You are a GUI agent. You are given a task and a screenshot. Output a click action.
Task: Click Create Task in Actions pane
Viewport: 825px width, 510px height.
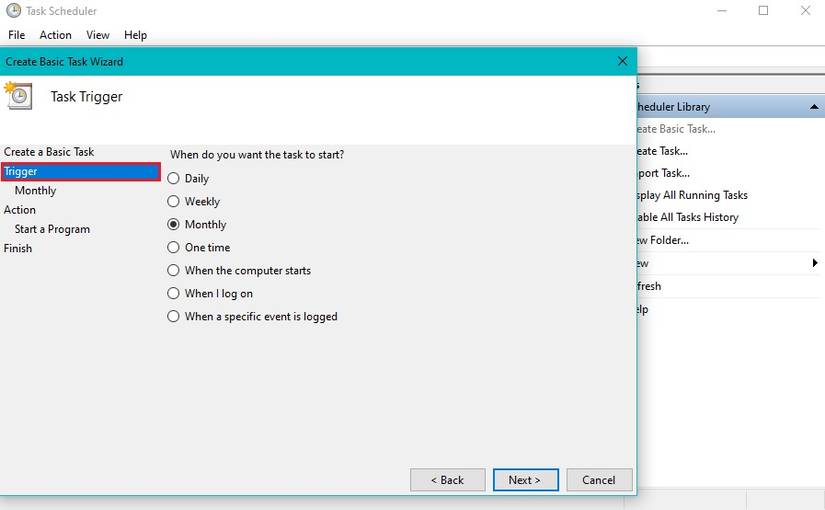pos(662,151)
